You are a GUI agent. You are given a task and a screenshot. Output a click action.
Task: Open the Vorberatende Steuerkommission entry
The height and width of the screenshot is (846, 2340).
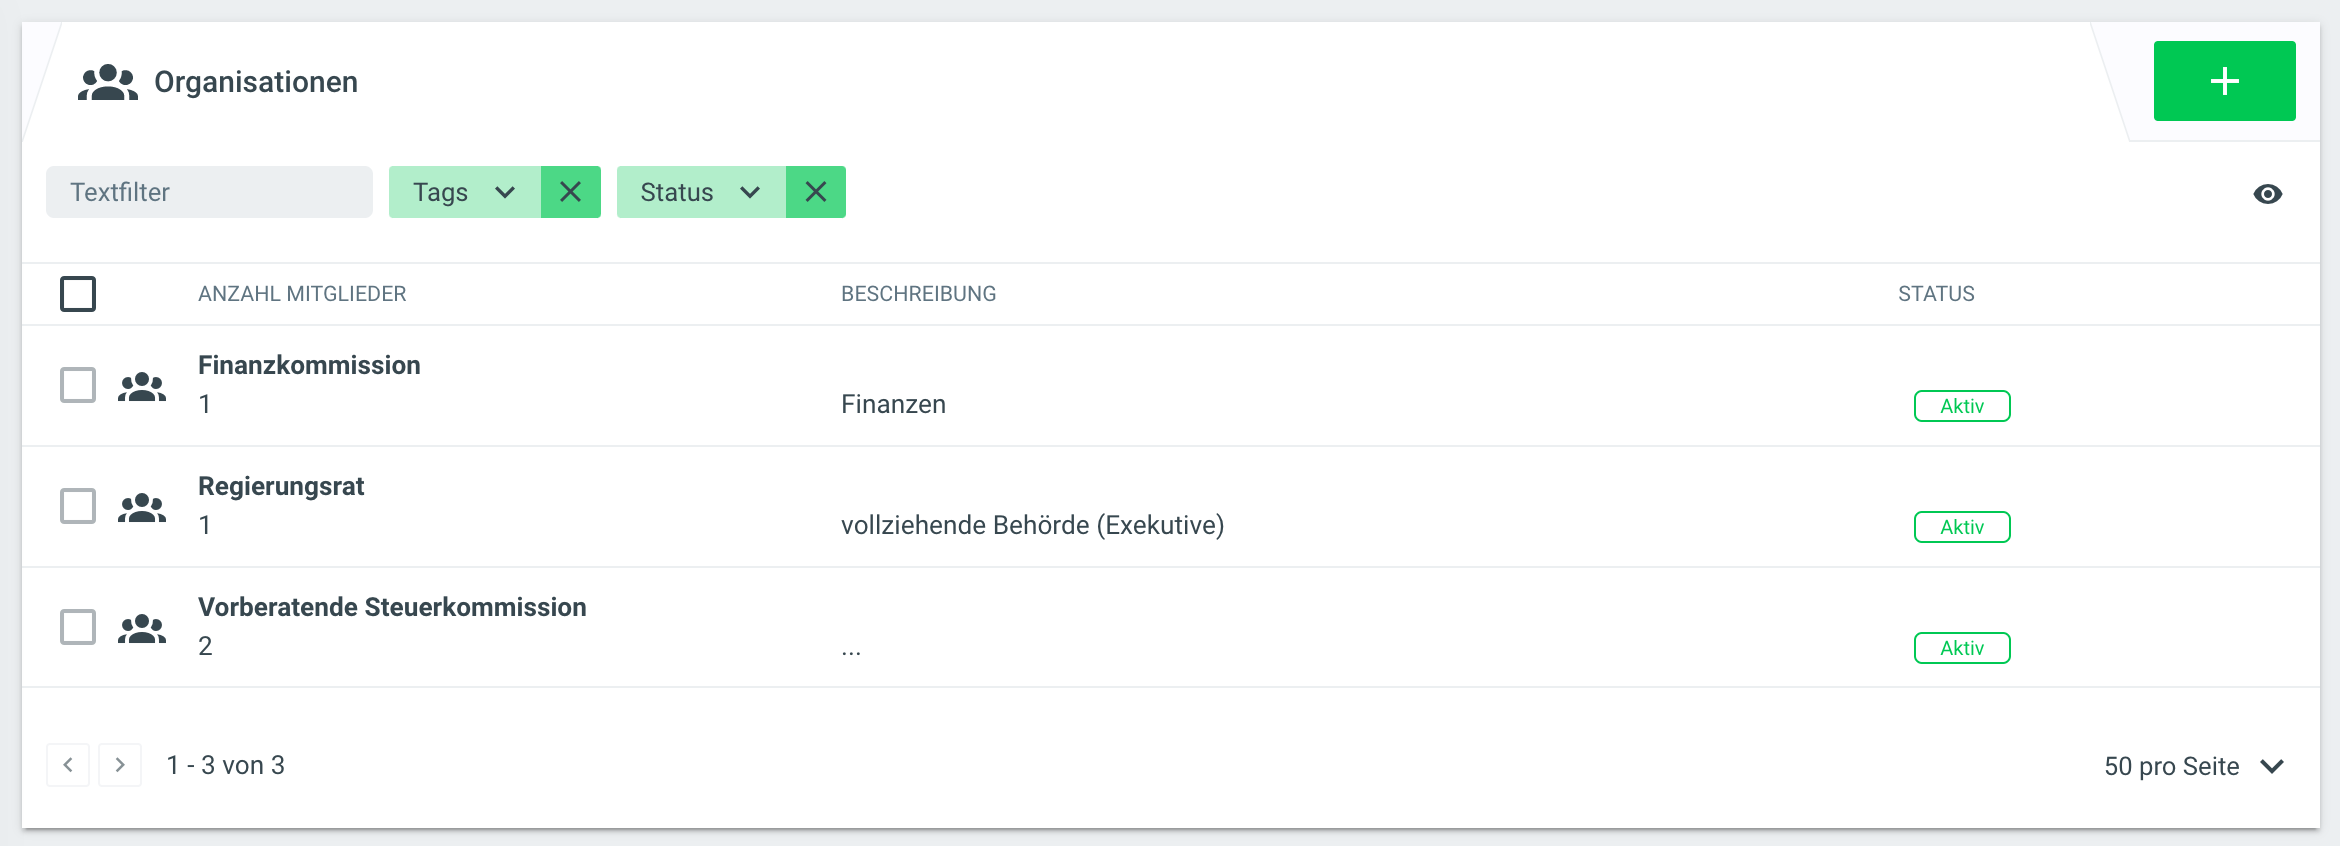[x=392, y=607]
